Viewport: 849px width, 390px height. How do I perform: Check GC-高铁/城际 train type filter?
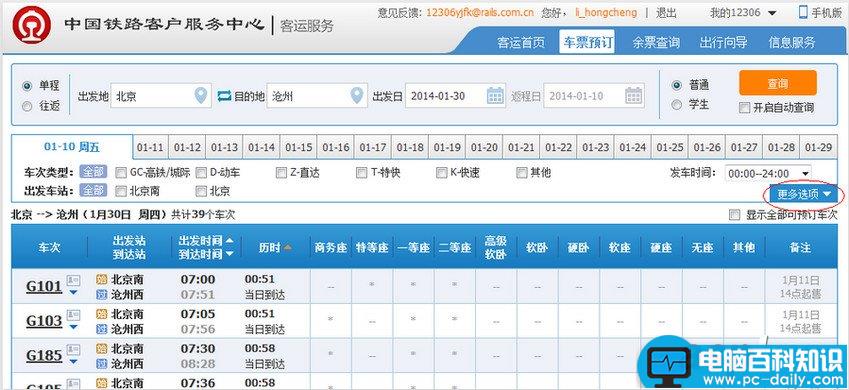pos(121,173)
